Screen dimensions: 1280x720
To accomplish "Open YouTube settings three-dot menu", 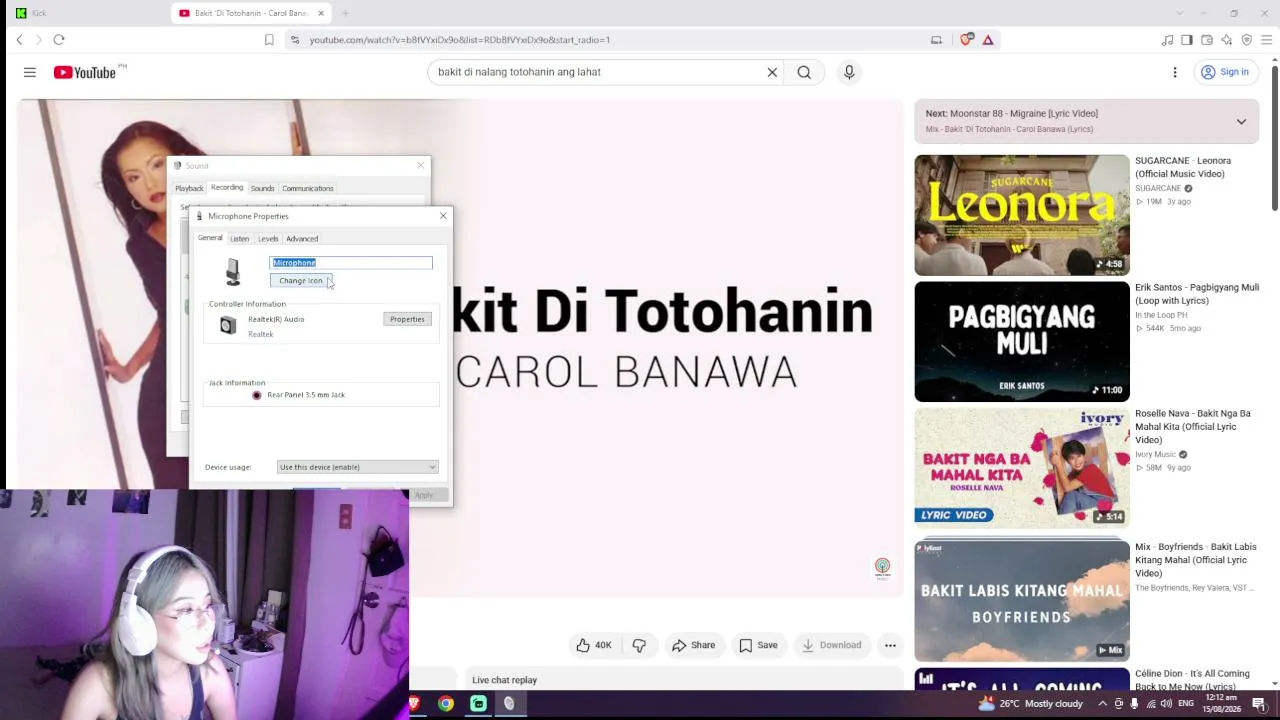I will (x=1175, y=72).
